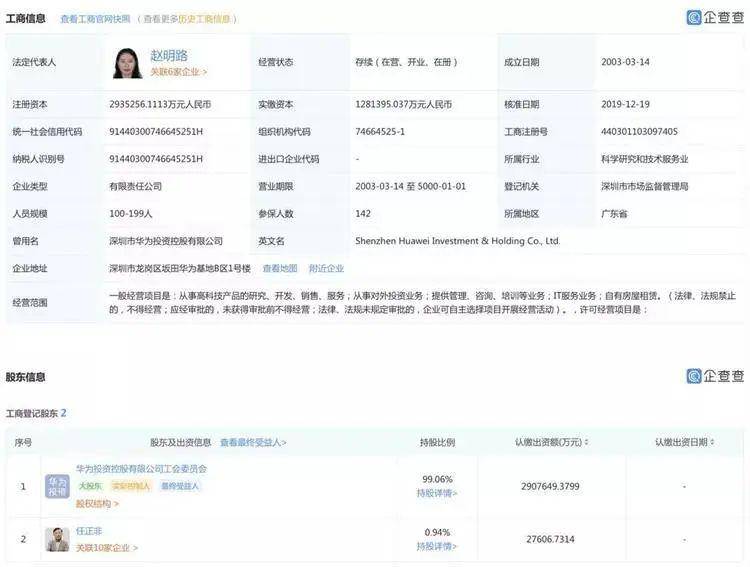750x567 pixels.
Task: Select registered capital 2935256.1113万元人民币
Action: coord(160,104)
